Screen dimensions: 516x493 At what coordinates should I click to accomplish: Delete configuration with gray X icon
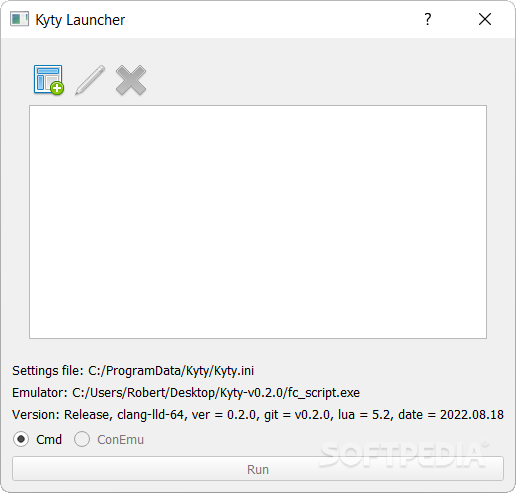(131, 80)
